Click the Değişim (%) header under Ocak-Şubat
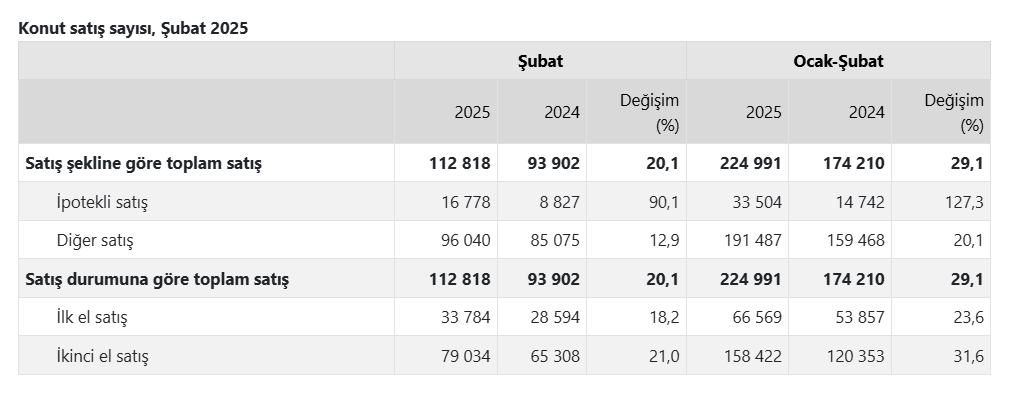 [954, 112]
